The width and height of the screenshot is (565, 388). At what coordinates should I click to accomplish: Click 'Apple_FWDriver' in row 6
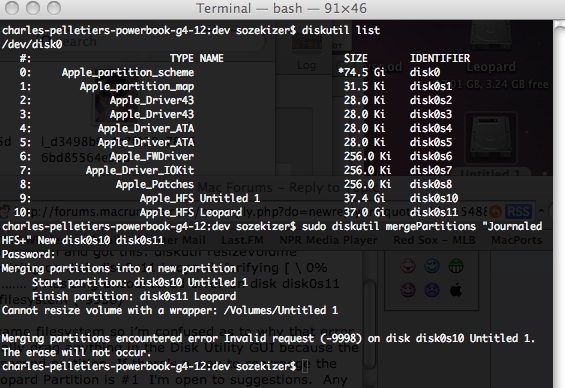[x=152, y=156]
